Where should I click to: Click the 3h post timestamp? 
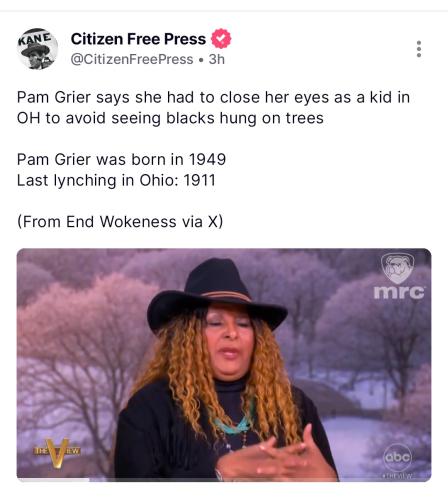click(x=217, y=59)
